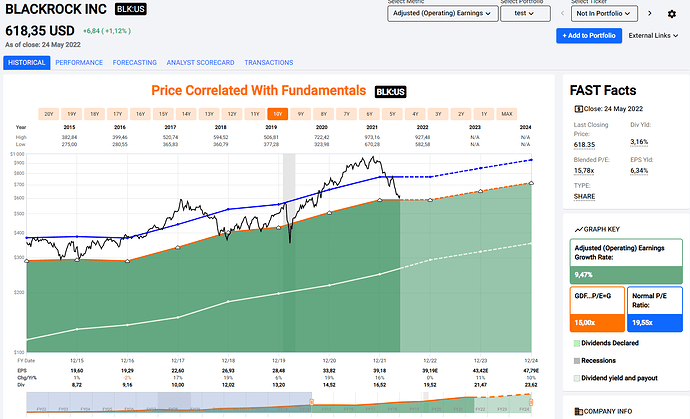The image size is (690, 419).
Task: Select the 15Y time range
Action: coord(163,114)
